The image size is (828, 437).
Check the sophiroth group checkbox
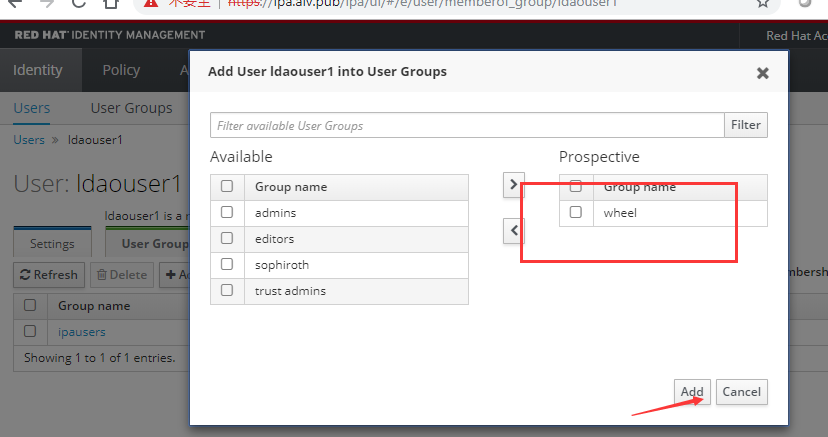(227, 264)
